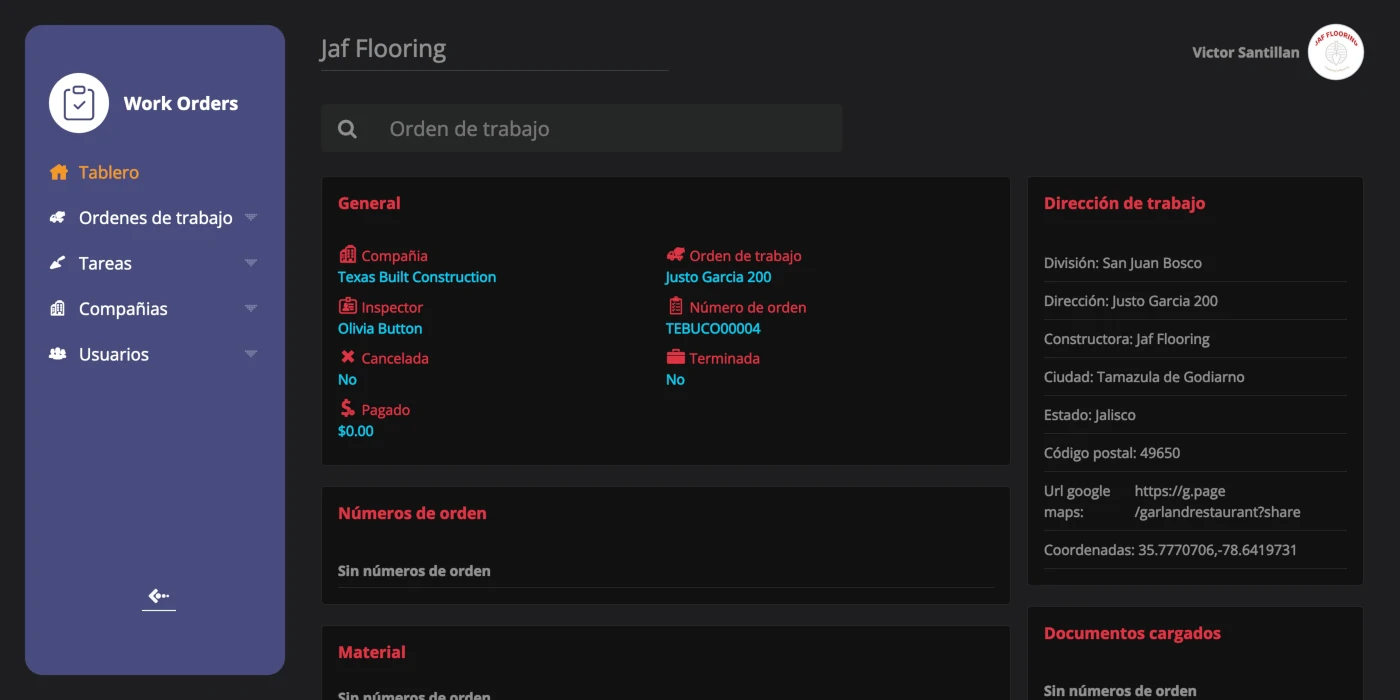This screenshot has width=1400, height=700.
Task: Click the Compañía building icon
Action: (x=347, y=255)
